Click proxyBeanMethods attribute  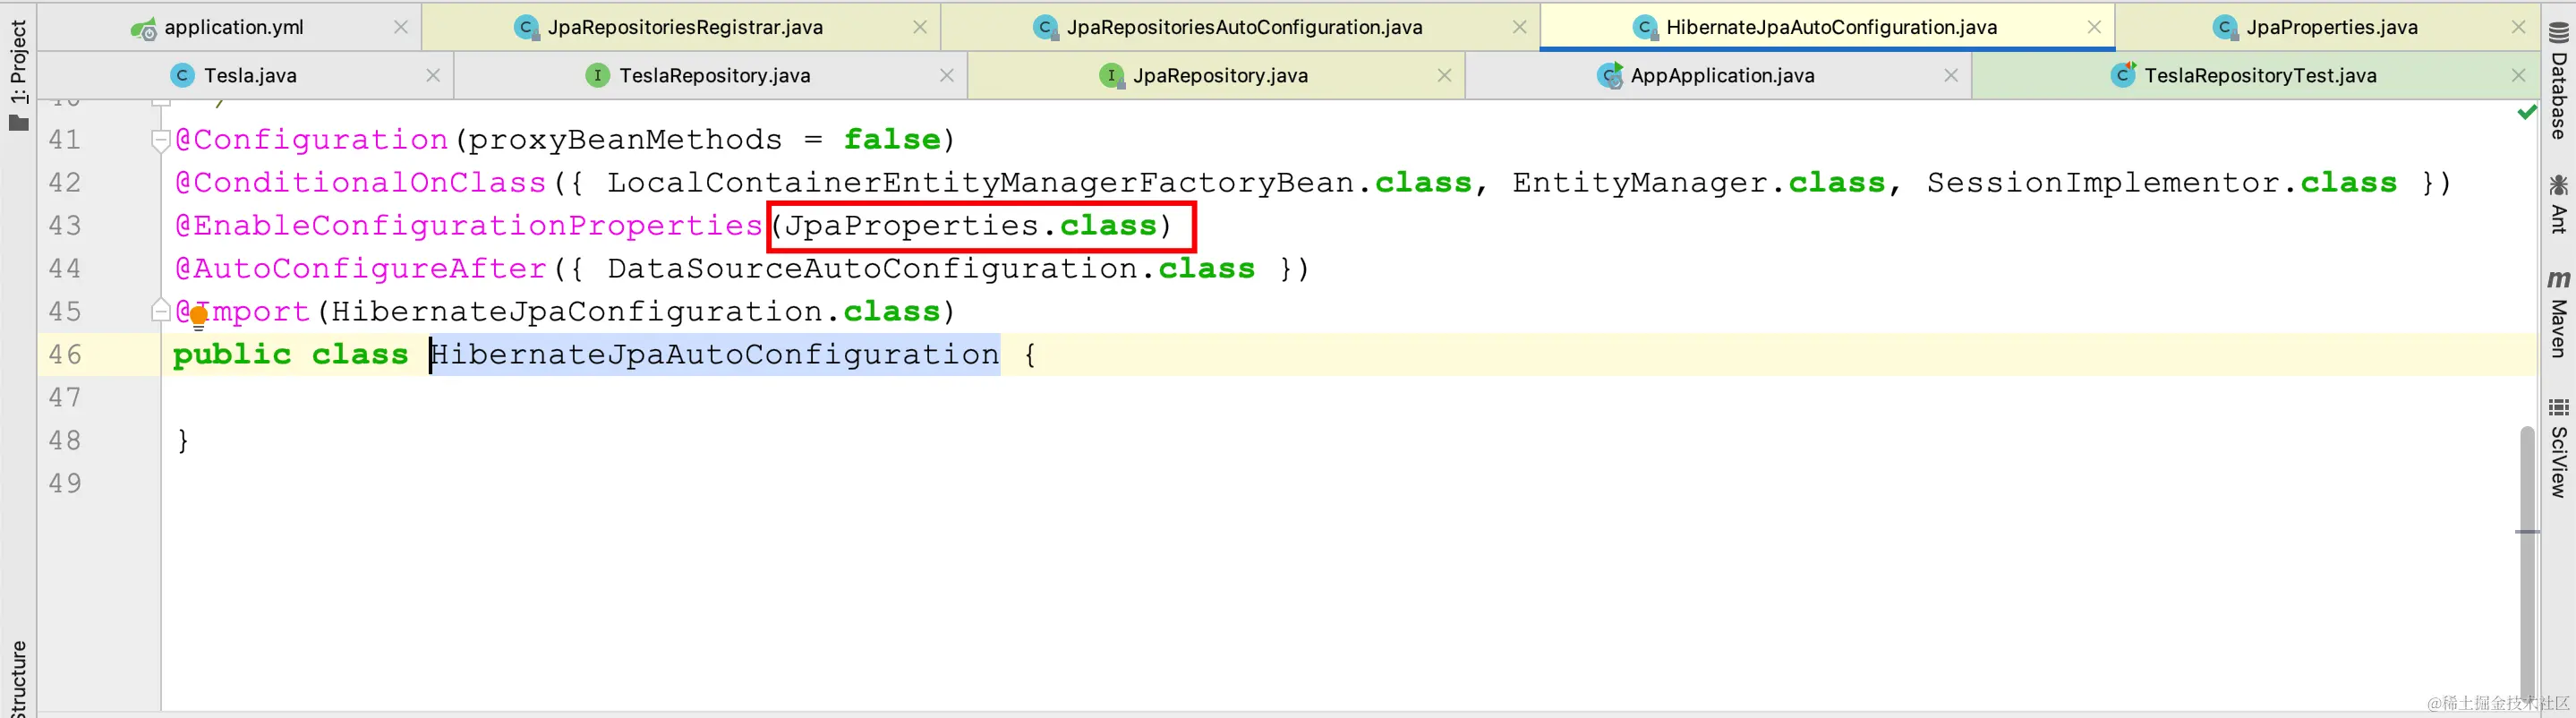click(x=626, y=140)
